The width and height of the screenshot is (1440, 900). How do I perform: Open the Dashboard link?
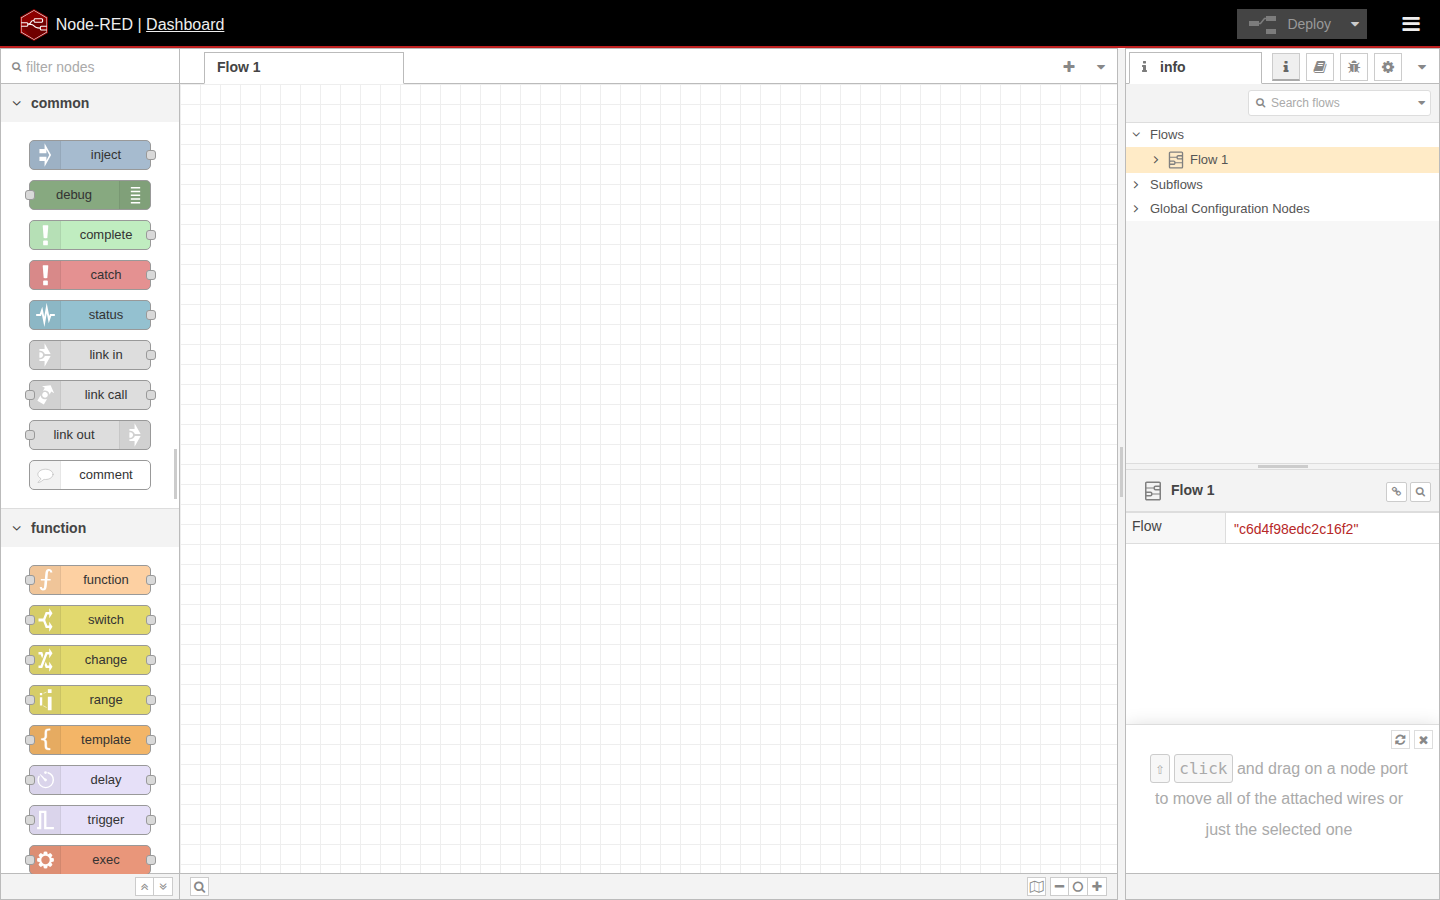point(184,24)
